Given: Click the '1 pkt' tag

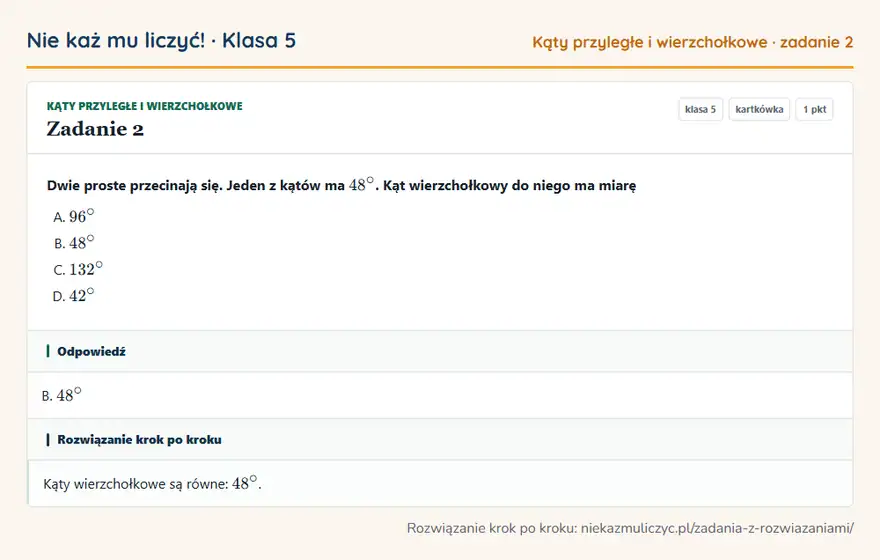Looking at the screenshot, I should click(x=814, y=109).
